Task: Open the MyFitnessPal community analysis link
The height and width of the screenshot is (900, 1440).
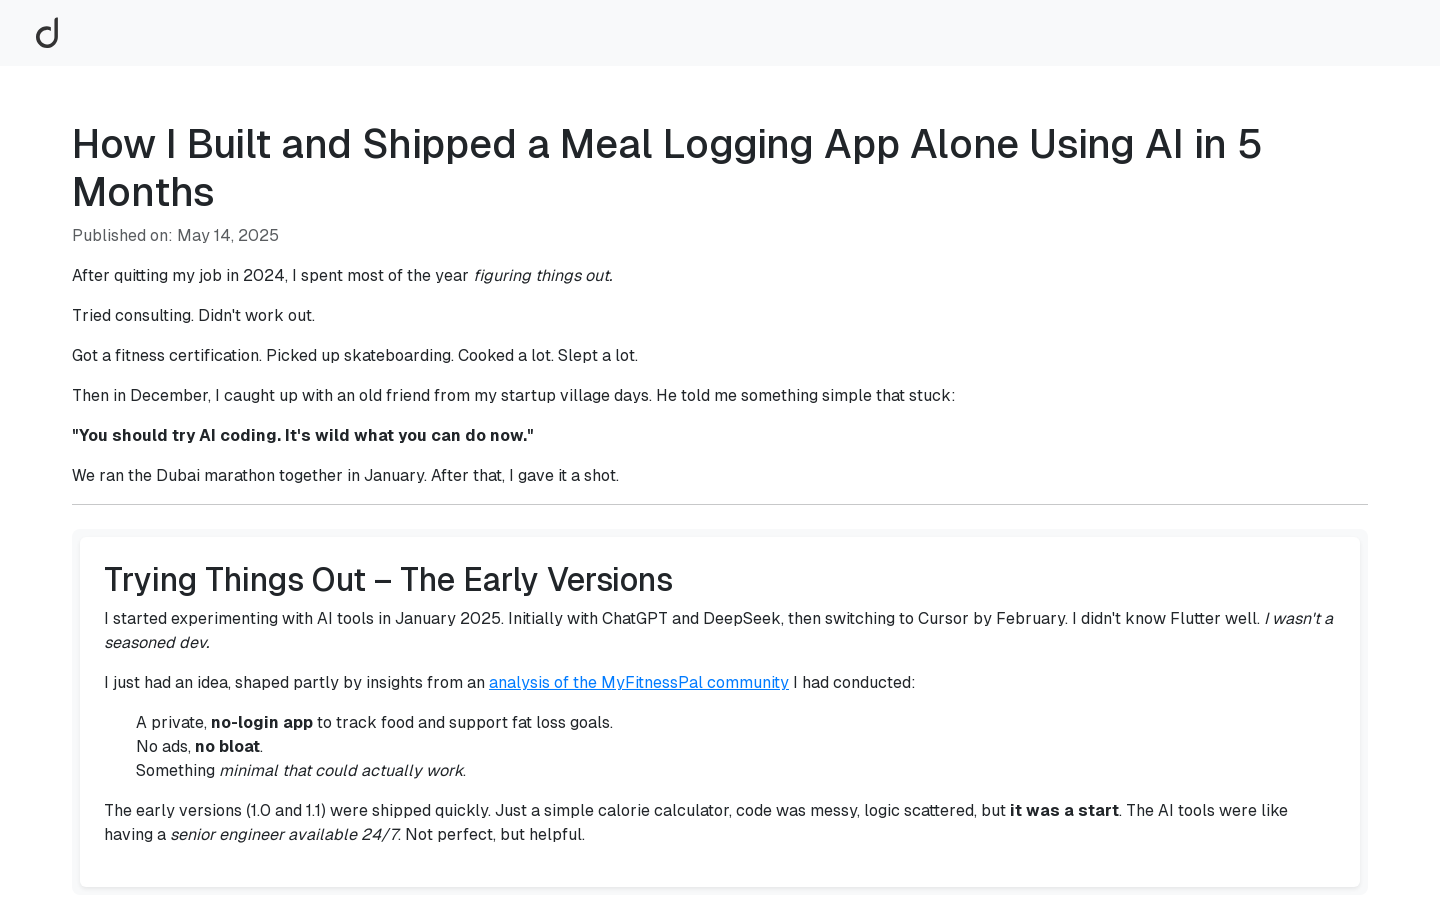Action: pos(639,683)
